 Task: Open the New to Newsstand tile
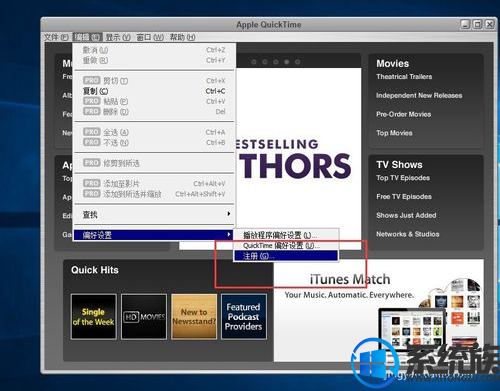194,317
